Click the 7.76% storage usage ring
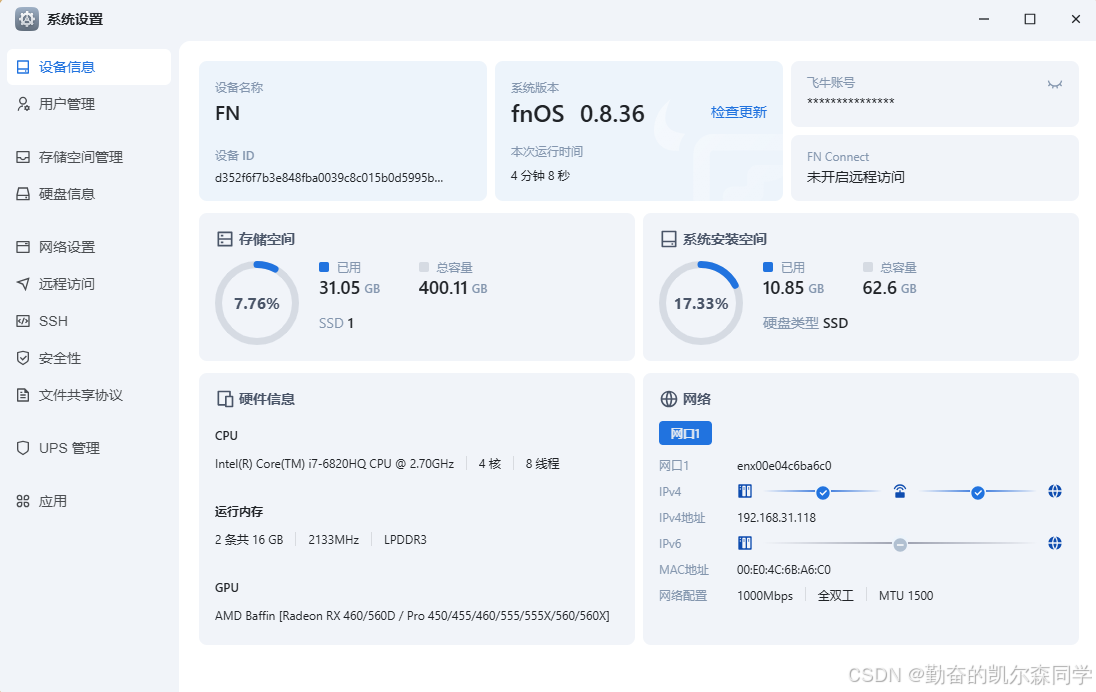The height and width of the screenshot is (692, 1096). [257, 303]
